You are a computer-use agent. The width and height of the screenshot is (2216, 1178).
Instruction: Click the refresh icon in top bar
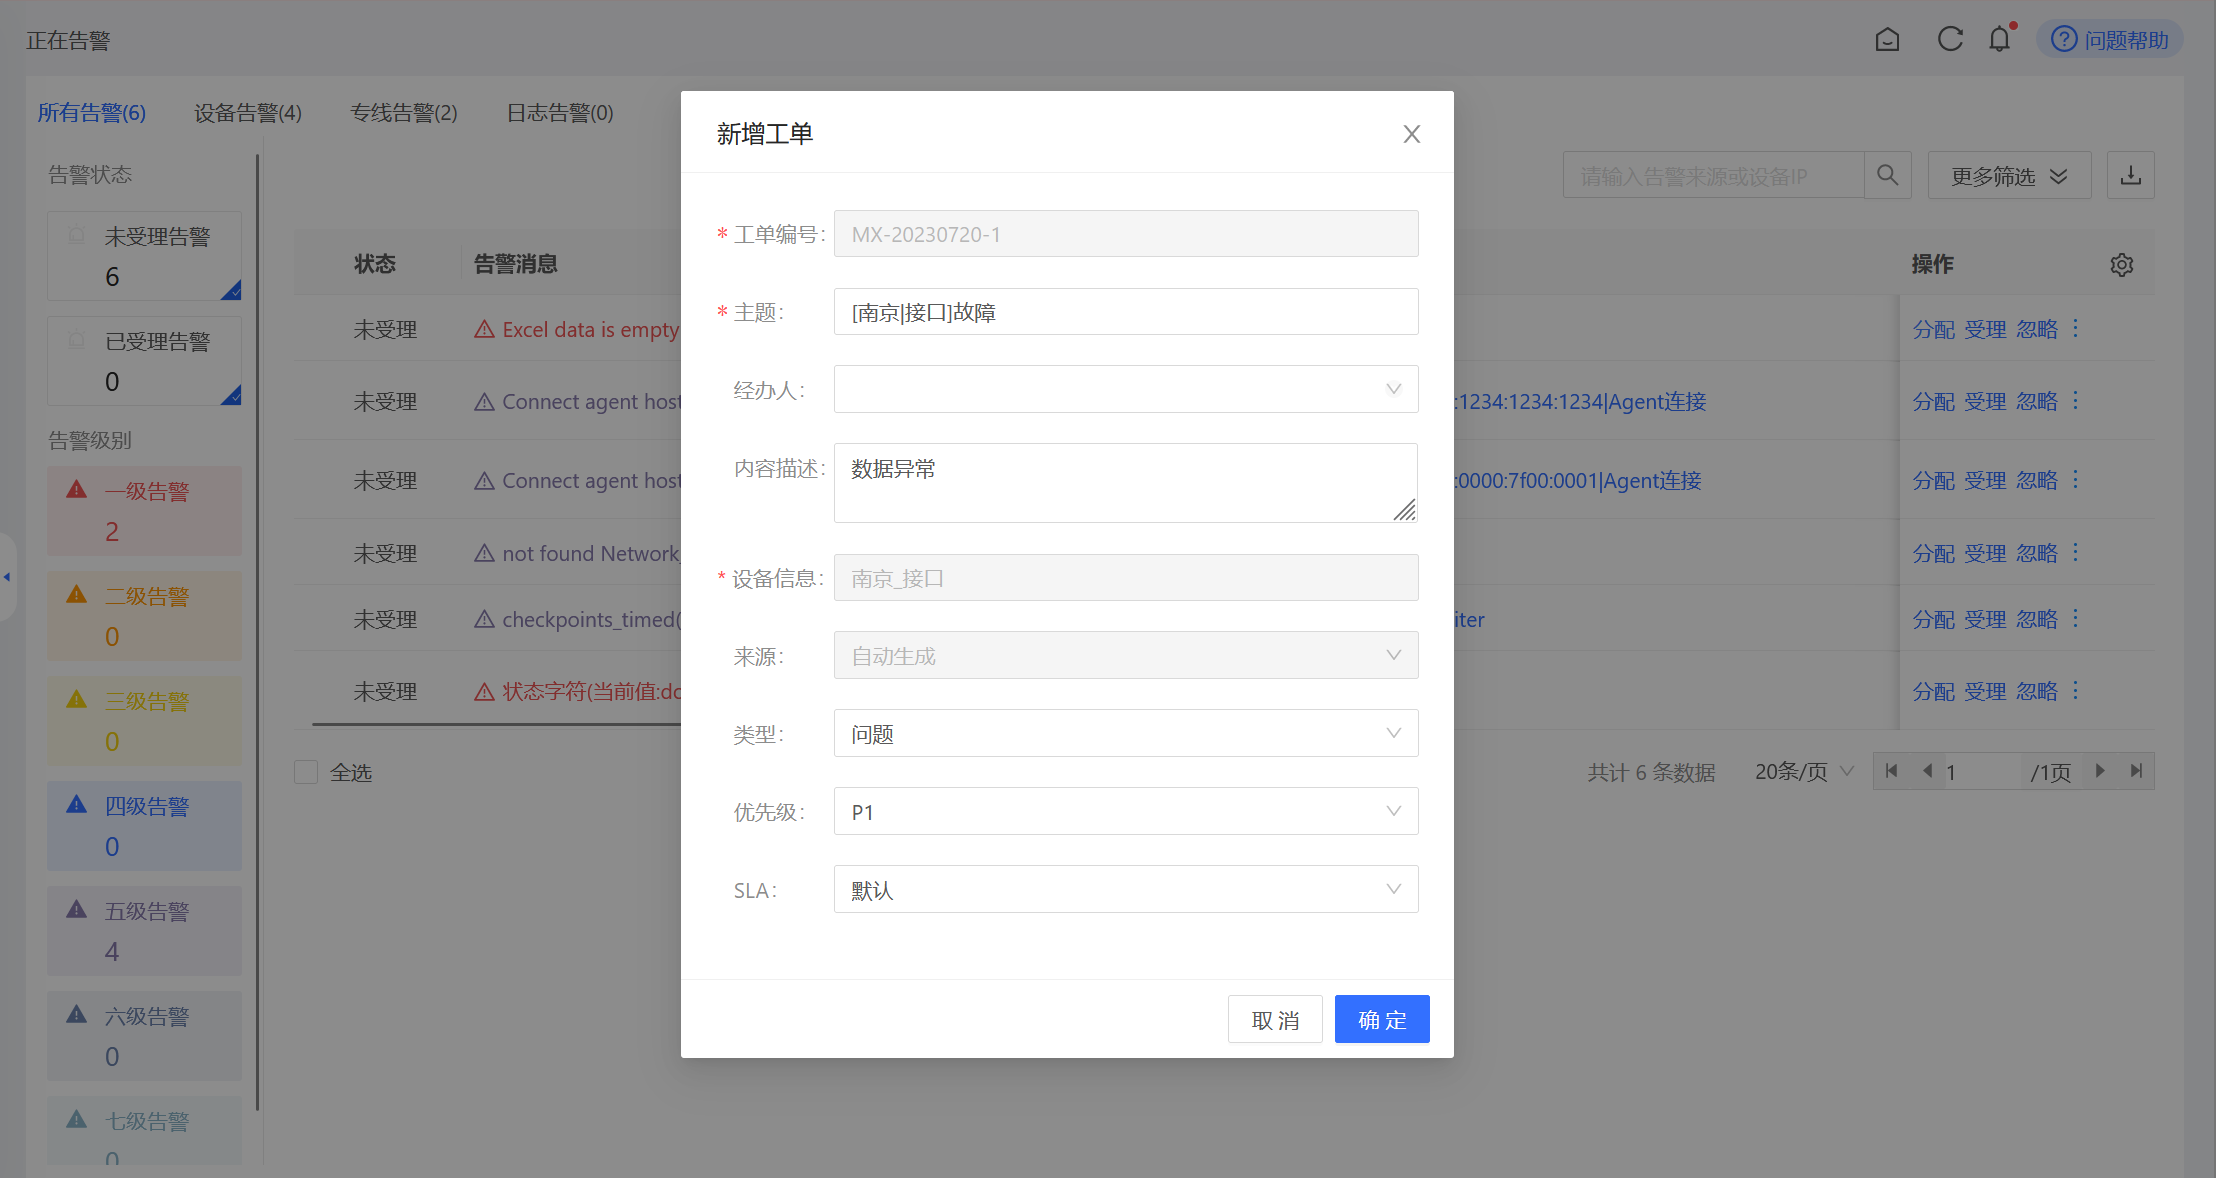1950,39
